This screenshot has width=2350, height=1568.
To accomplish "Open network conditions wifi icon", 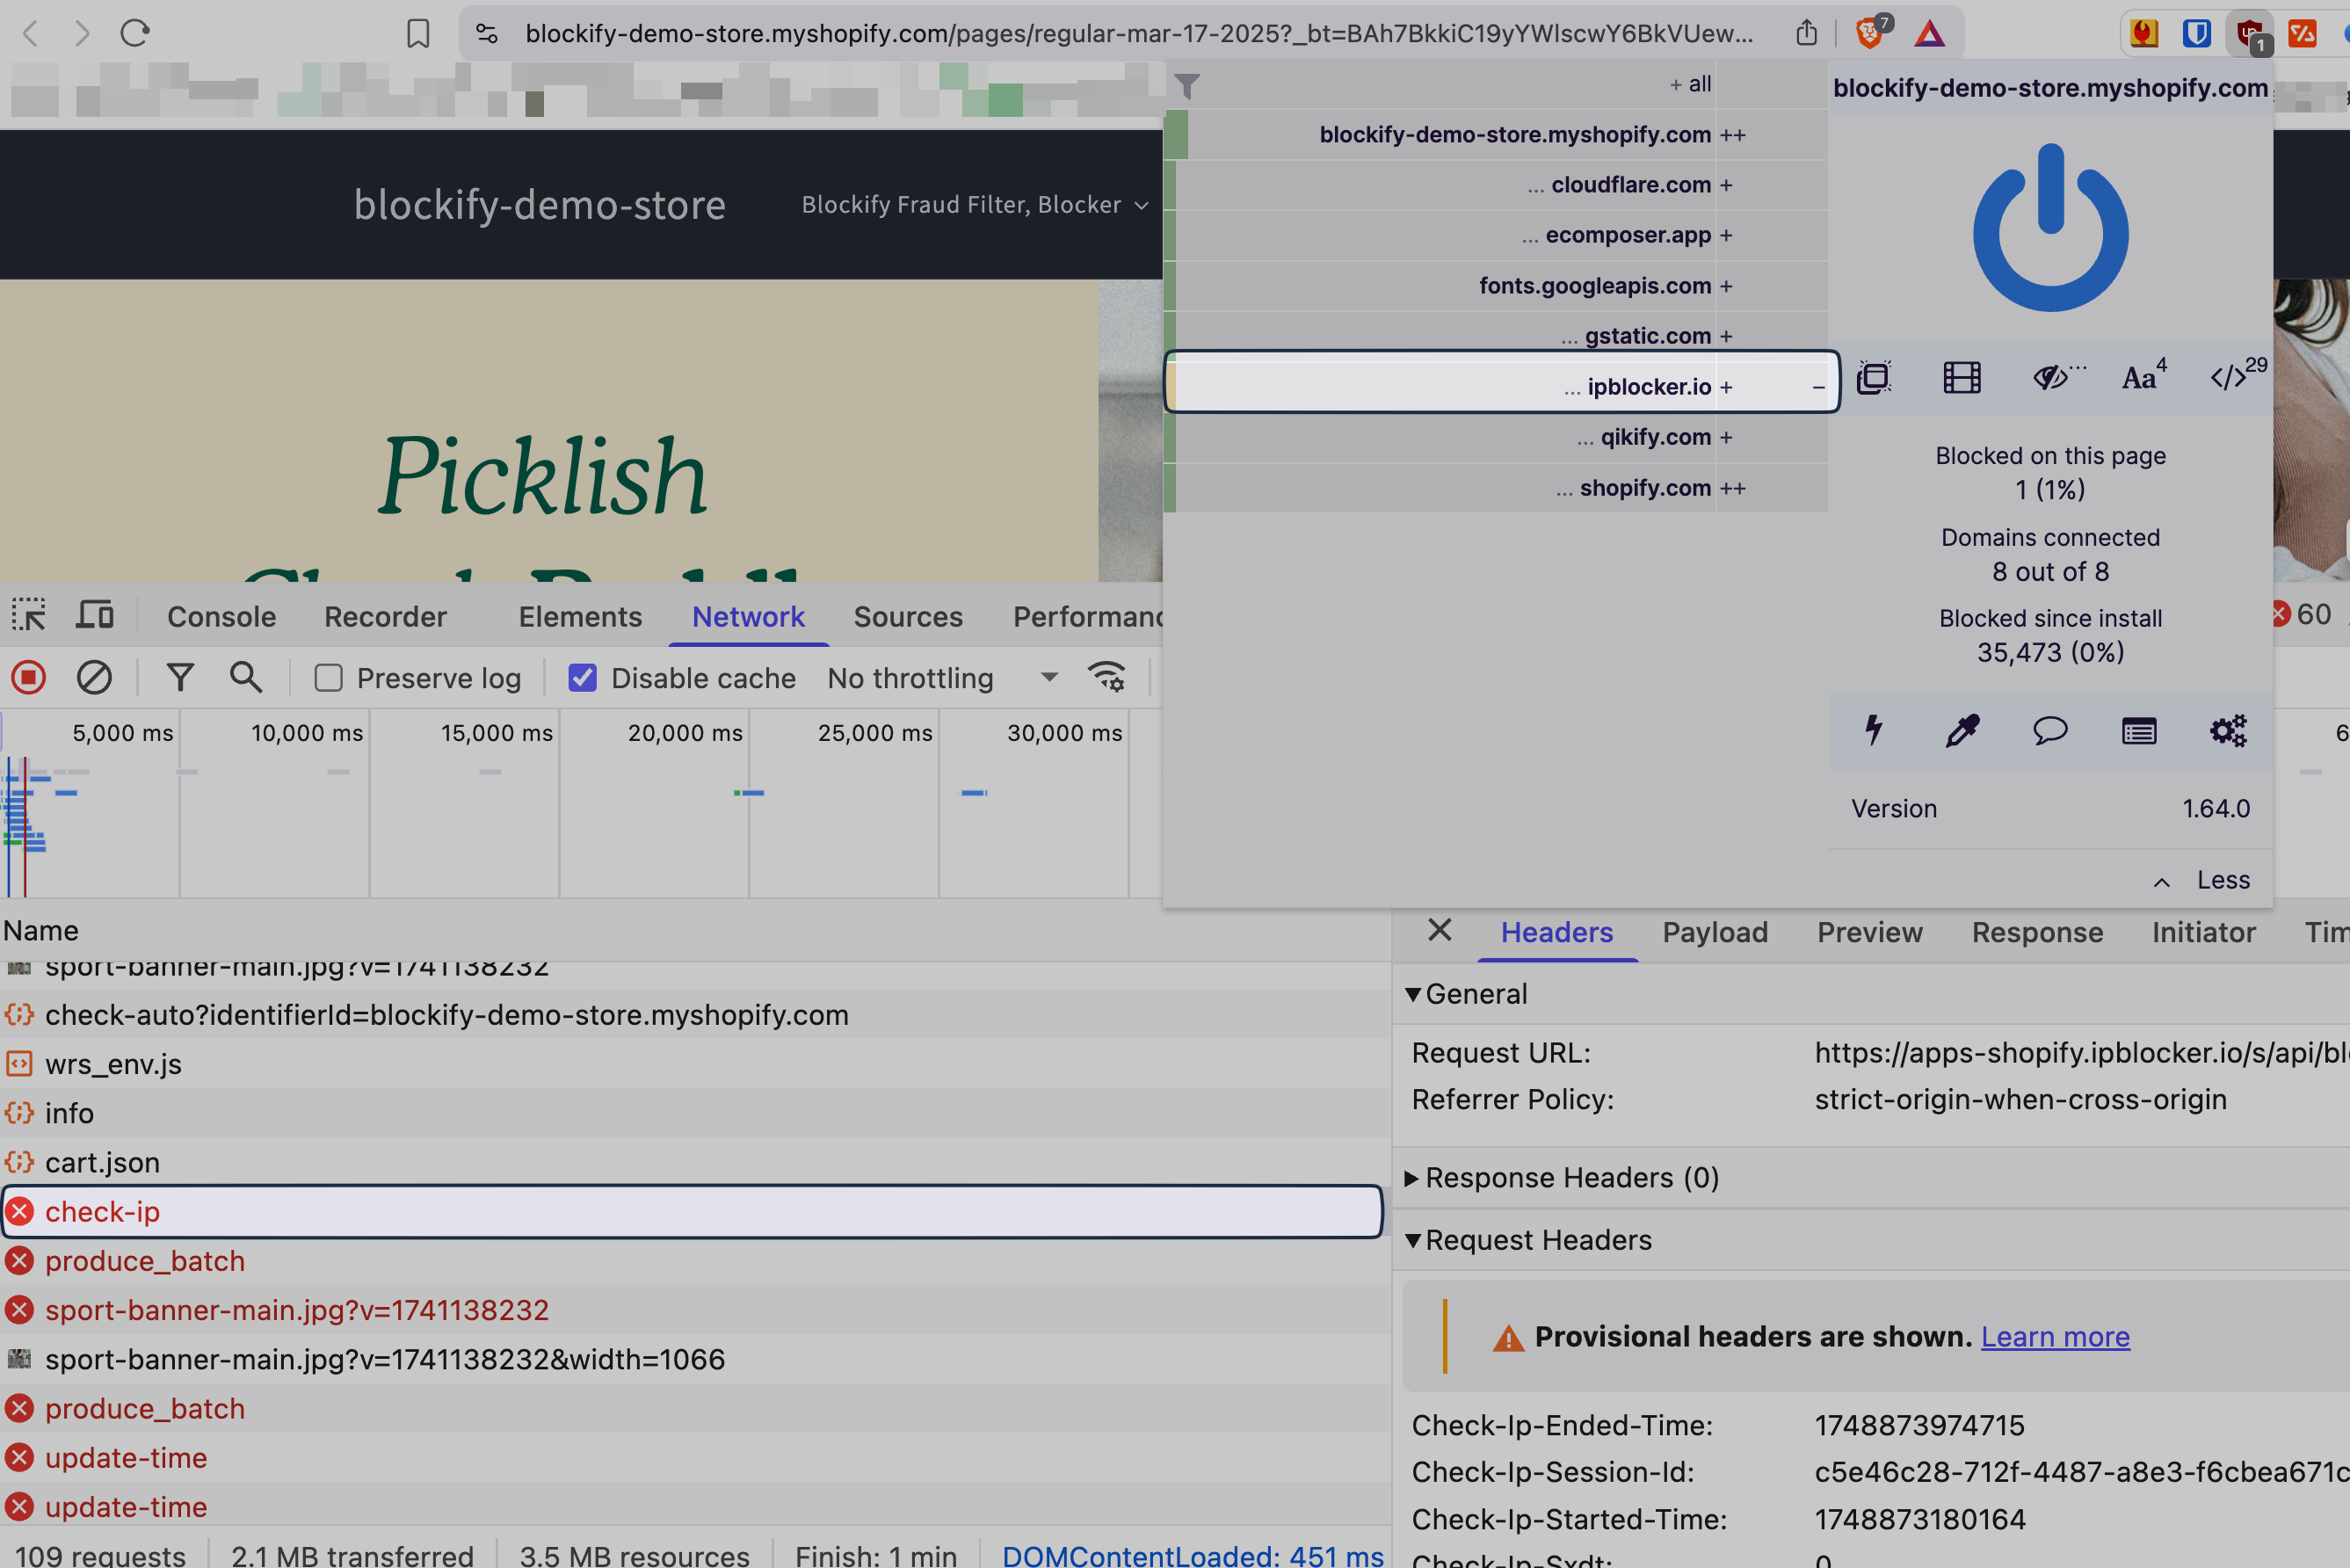I will (x=1107, y=677).
